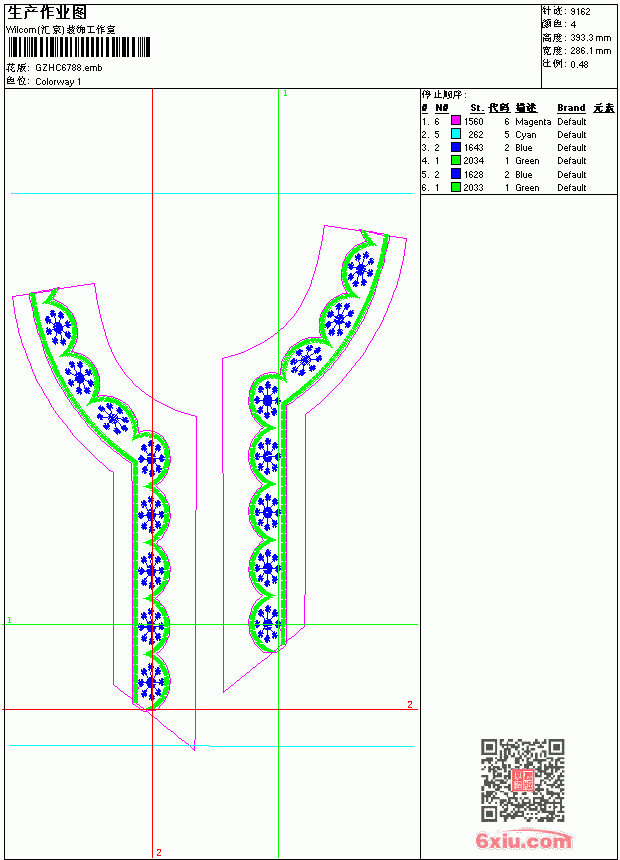
Task: Select the green swatch with 2034 stitches
Action: 455,160
